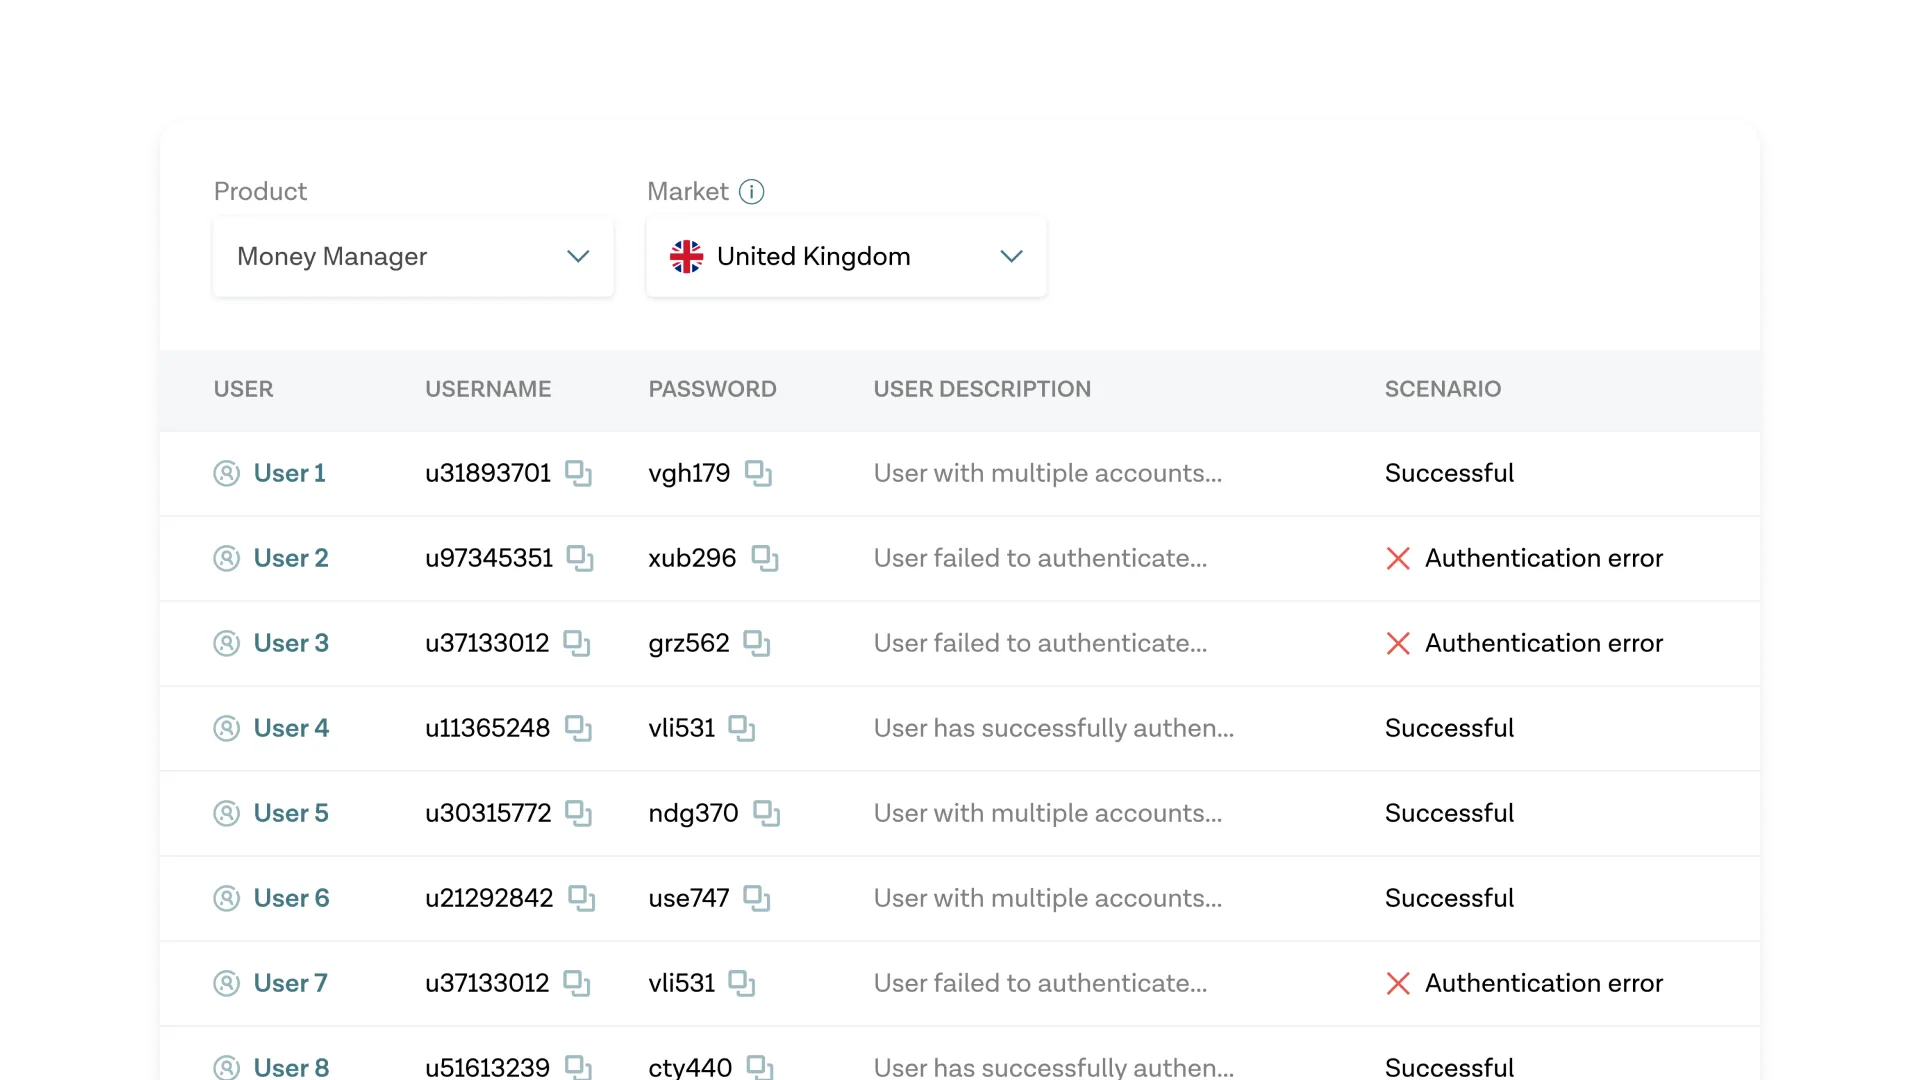Click the SCENARIO column header
The width and height of the screenshot is (1920, 1080).
click(1442, 389)
